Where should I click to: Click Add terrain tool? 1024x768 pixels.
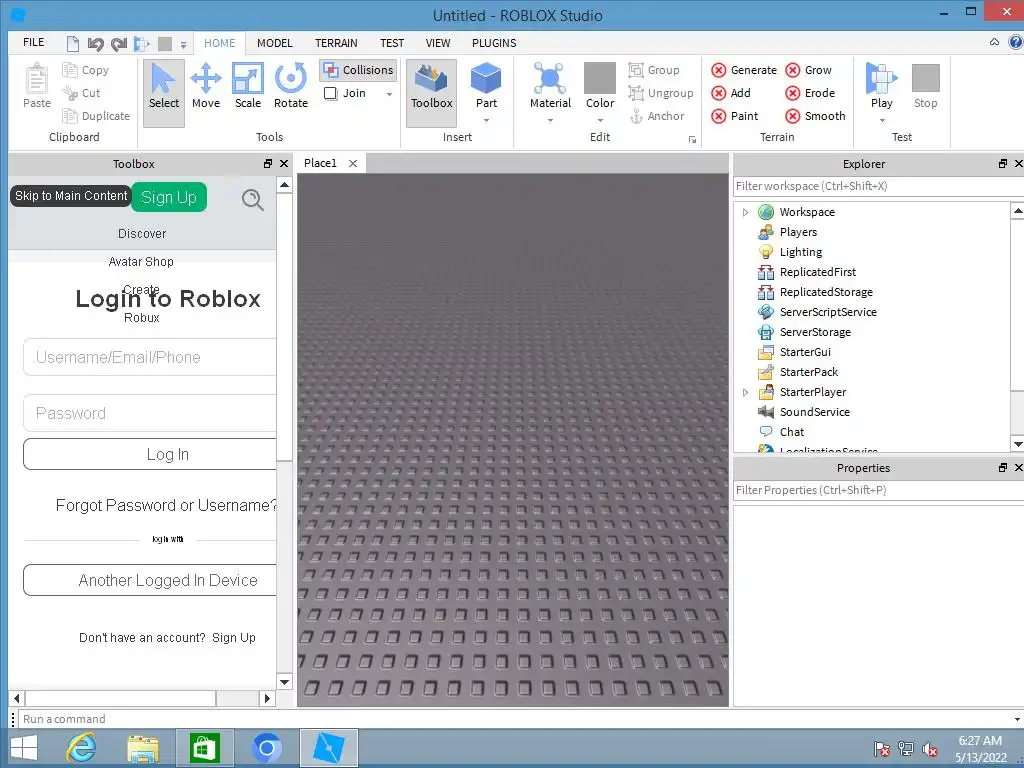click(x=731, y=93)
